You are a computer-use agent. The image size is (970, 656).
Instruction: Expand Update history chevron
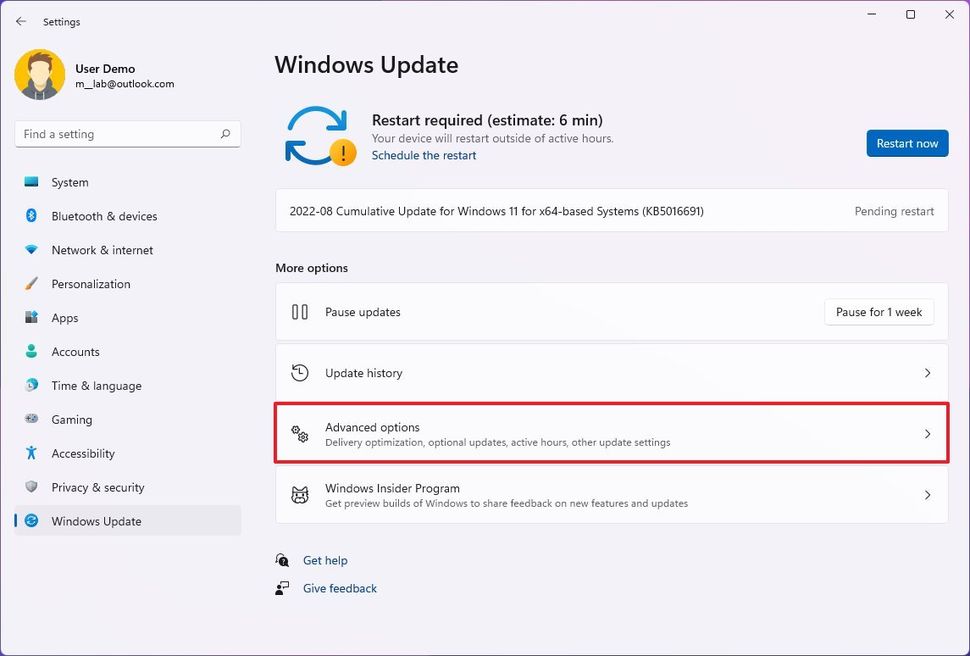point(927,373)
